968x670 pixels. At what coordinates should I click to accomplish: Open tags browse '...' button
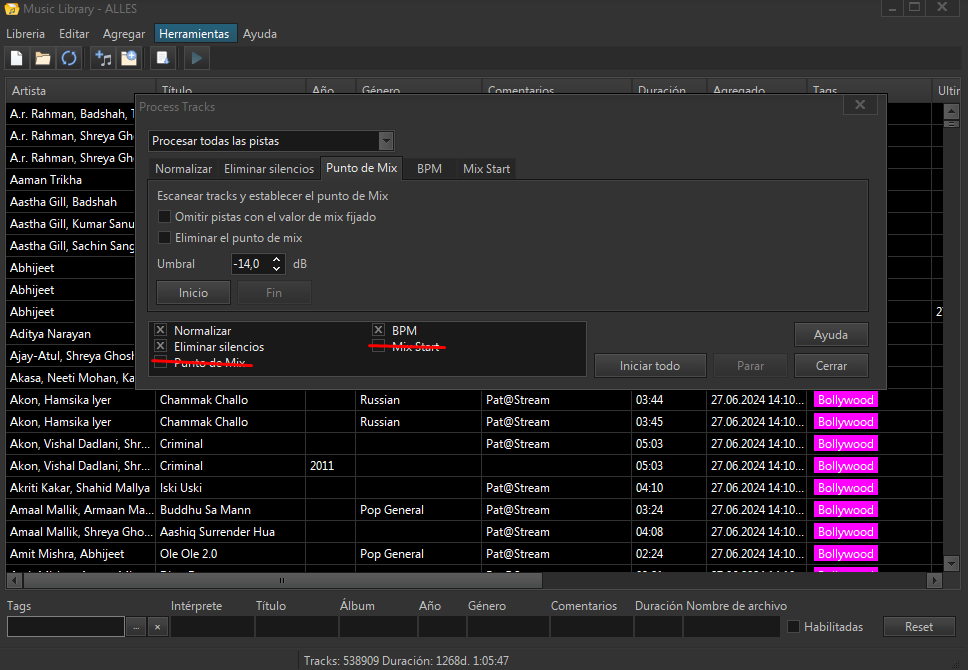pyautogui.click(x=137, y=627)
